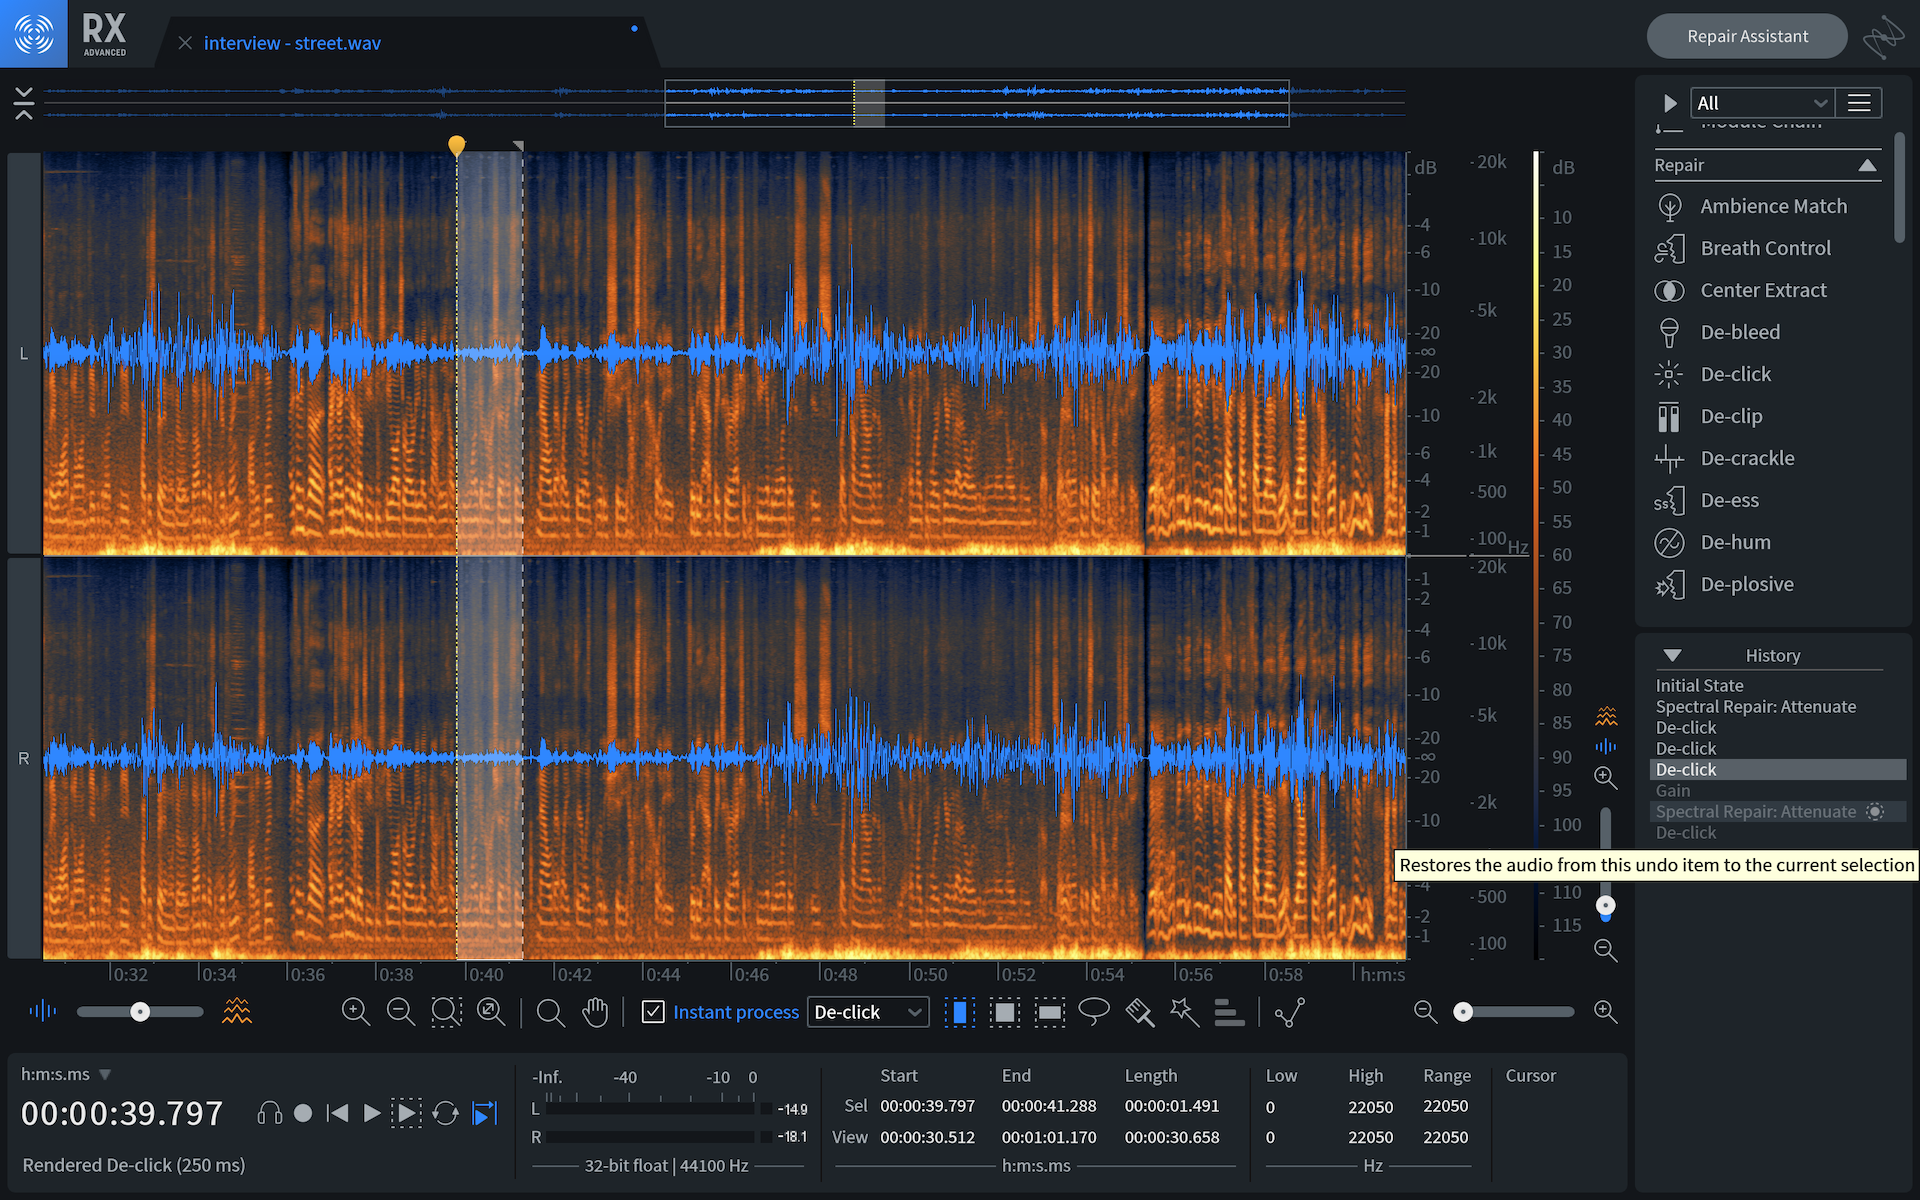
Task: Select the Magic Wand tool
Action: coord(1184,1012)
